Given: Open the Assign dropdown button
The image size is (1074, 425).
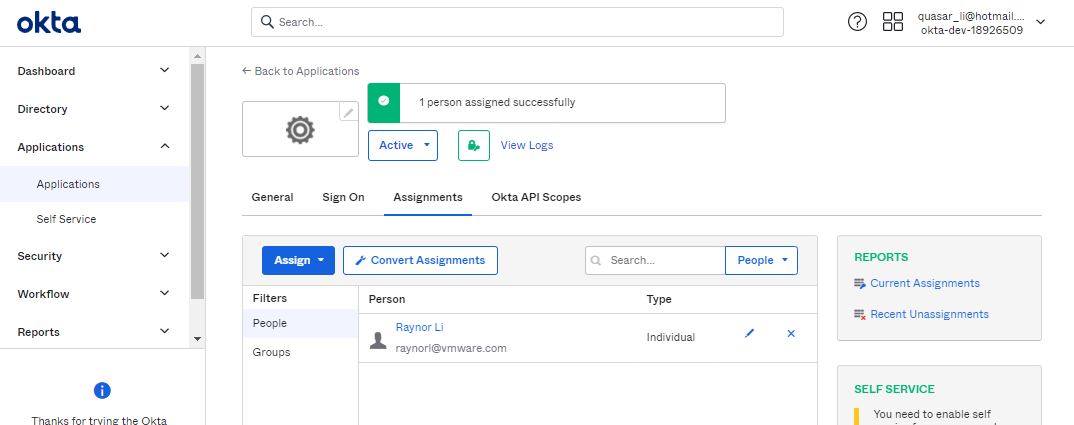Looking at the screenshot, I should tap(298, 260).
